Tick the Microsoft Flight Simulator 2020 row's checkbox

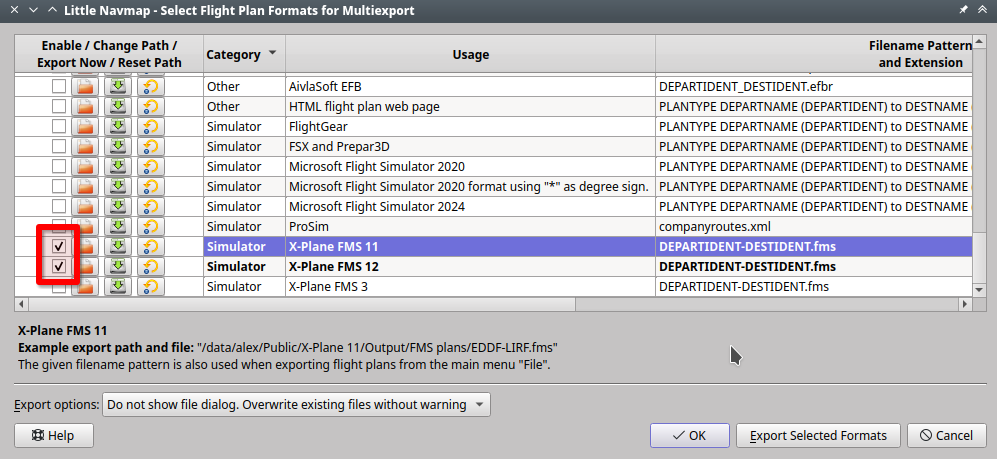tap(58, 167)
